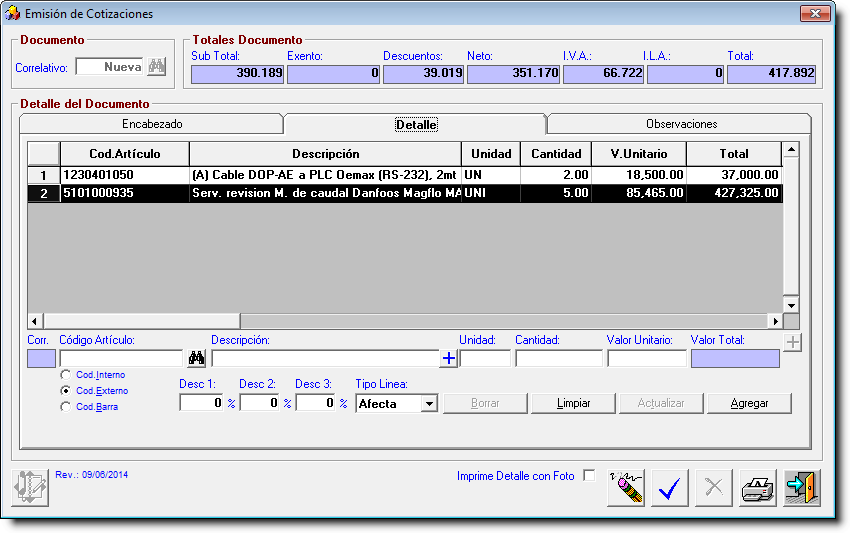This screenshot has height=533, width=850.
Task: Click the 427,325.00 total cell
Action: click(734, 193)
